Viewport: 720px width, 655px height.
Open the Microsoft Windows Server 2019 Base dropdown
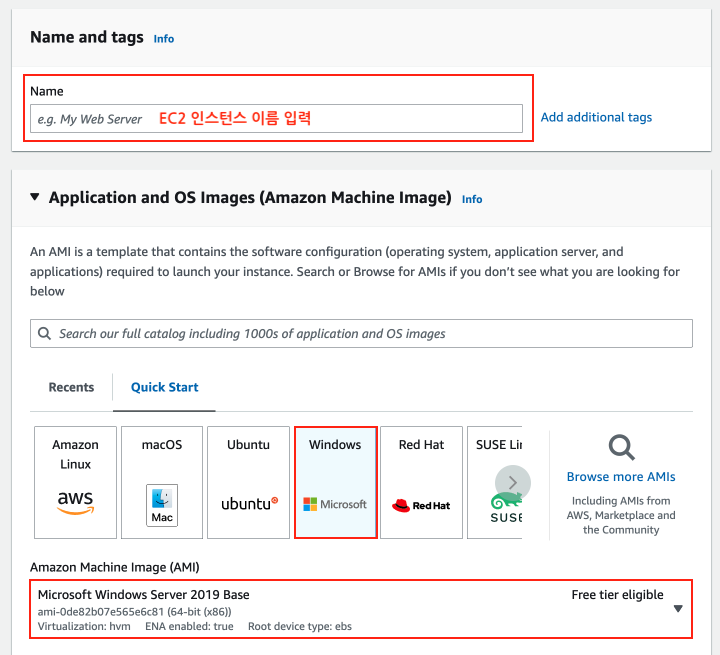pos(361,609)
